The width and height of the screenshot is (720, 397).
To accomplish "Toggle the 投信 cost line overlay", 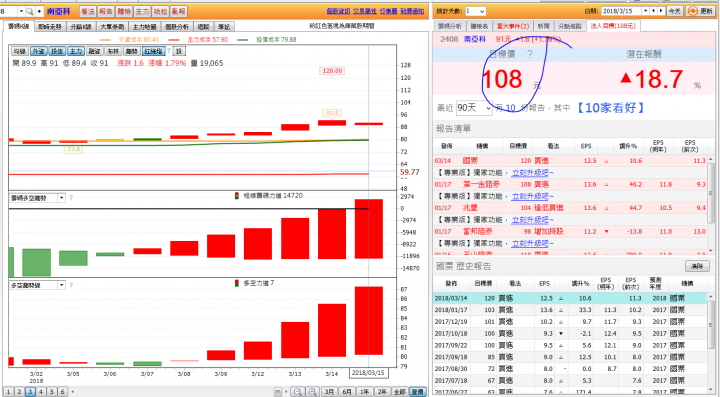I will click(57, 51).
